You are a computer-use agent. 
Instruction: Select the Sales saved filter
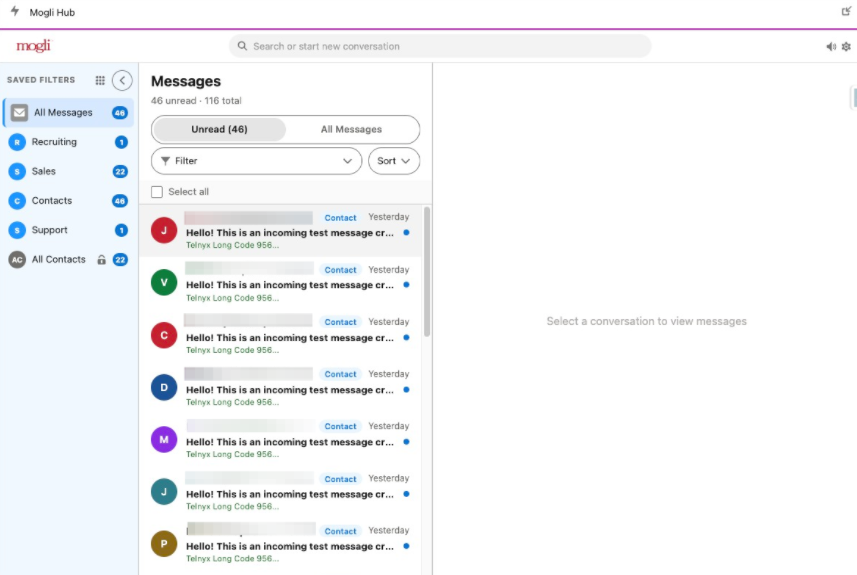point(69,172)
